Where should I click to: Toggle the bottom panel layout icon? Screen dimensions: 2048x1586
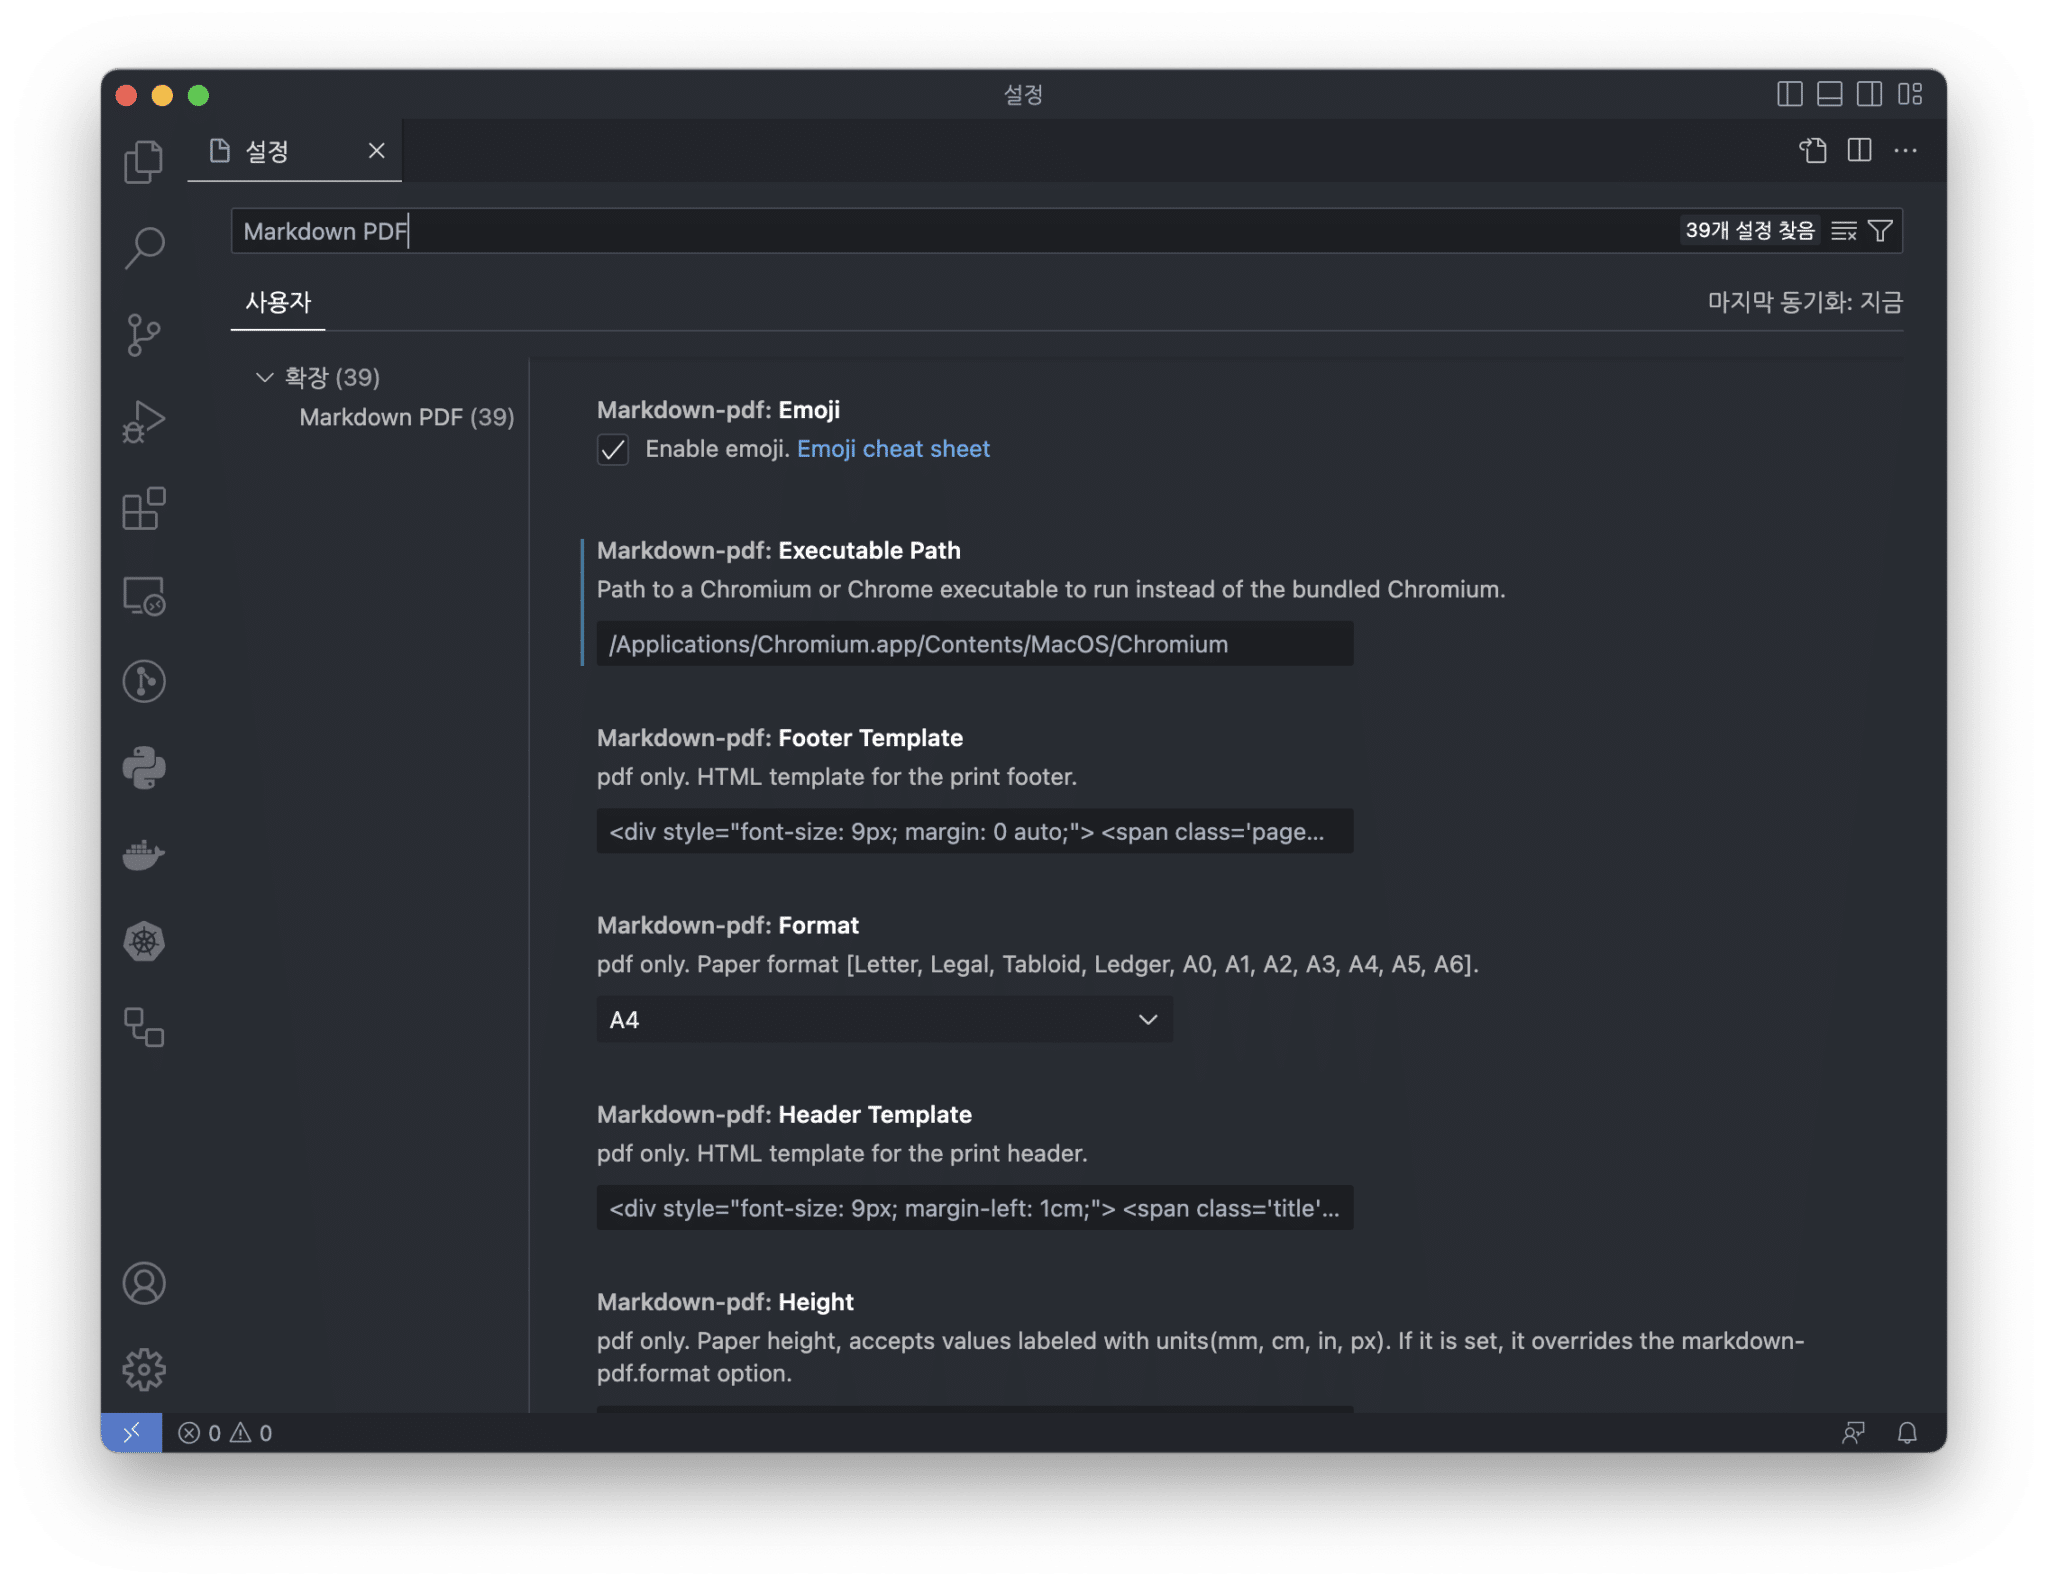[x=1829, y=94]
